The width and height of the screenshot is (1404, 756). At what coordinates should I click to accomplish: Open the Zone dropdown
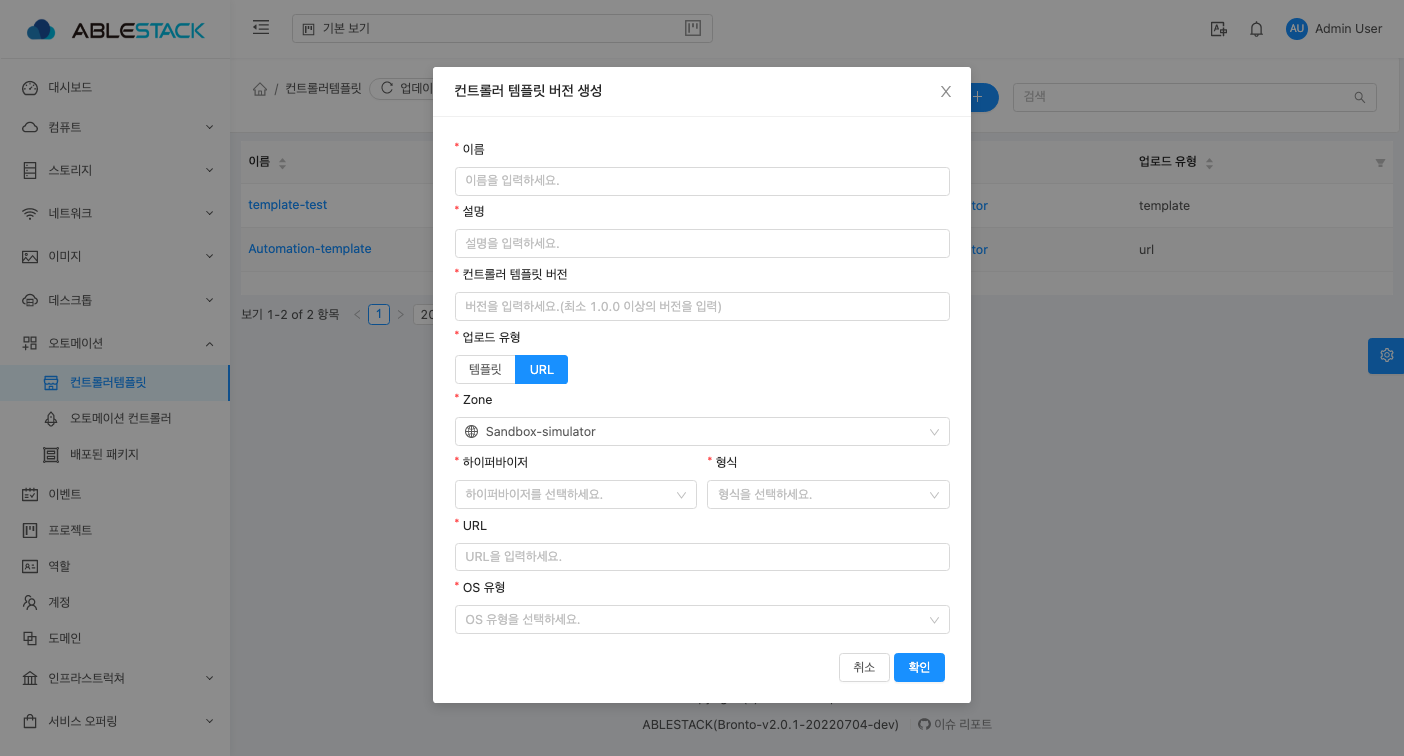(x=702, y=432)
